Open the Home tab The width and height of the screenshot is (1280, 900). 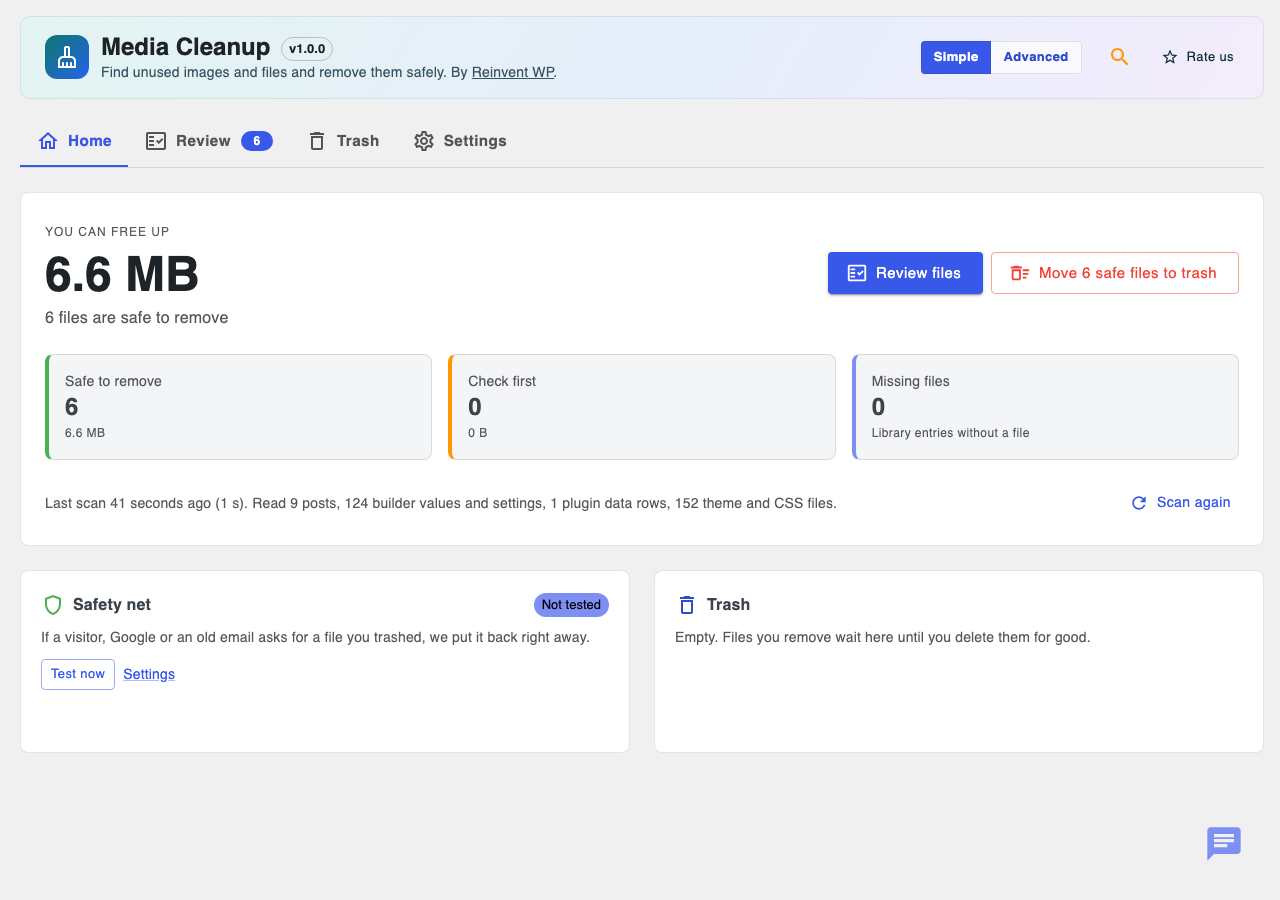tap(74, 141)
